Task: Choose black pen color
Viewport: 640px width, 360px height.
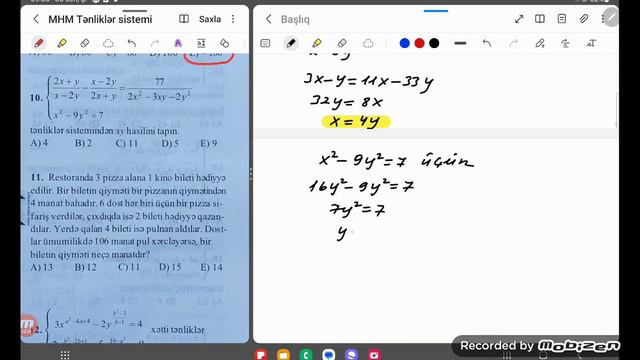Action: pyautogui.click(x=434, y=43)
